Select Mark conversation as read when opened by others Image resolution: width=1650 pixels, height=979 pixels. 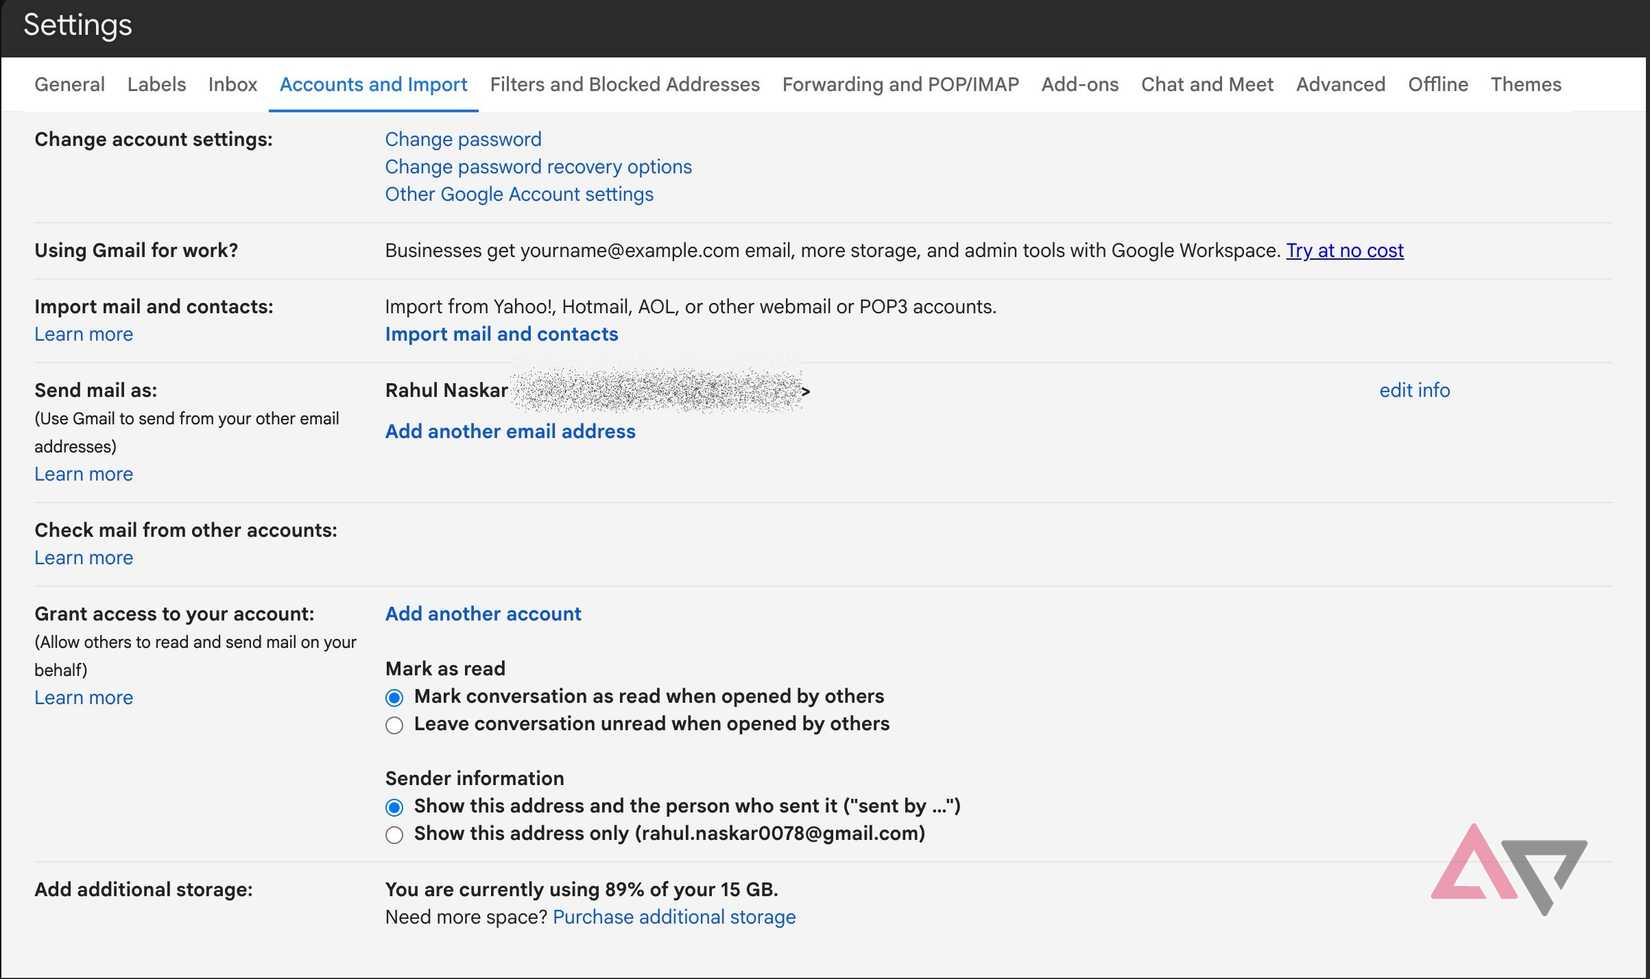394,698
